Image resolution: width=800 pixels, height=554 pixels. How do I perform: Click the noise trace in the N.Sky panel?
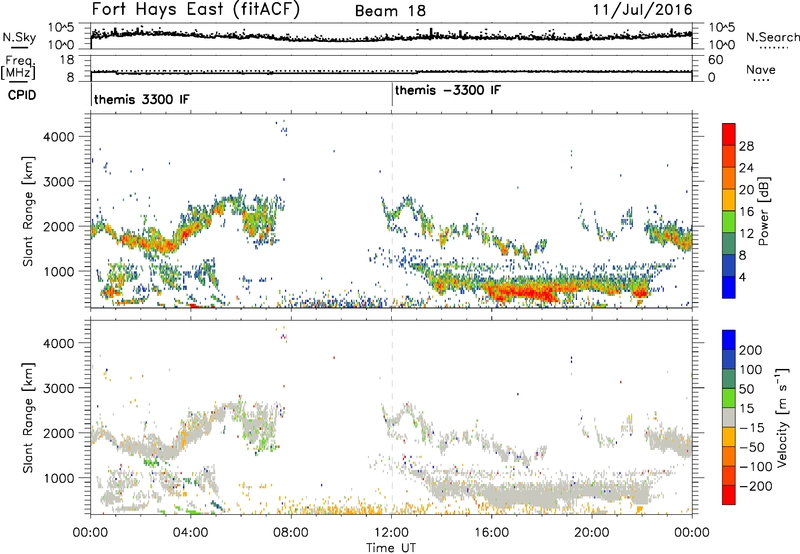point(391,36)
